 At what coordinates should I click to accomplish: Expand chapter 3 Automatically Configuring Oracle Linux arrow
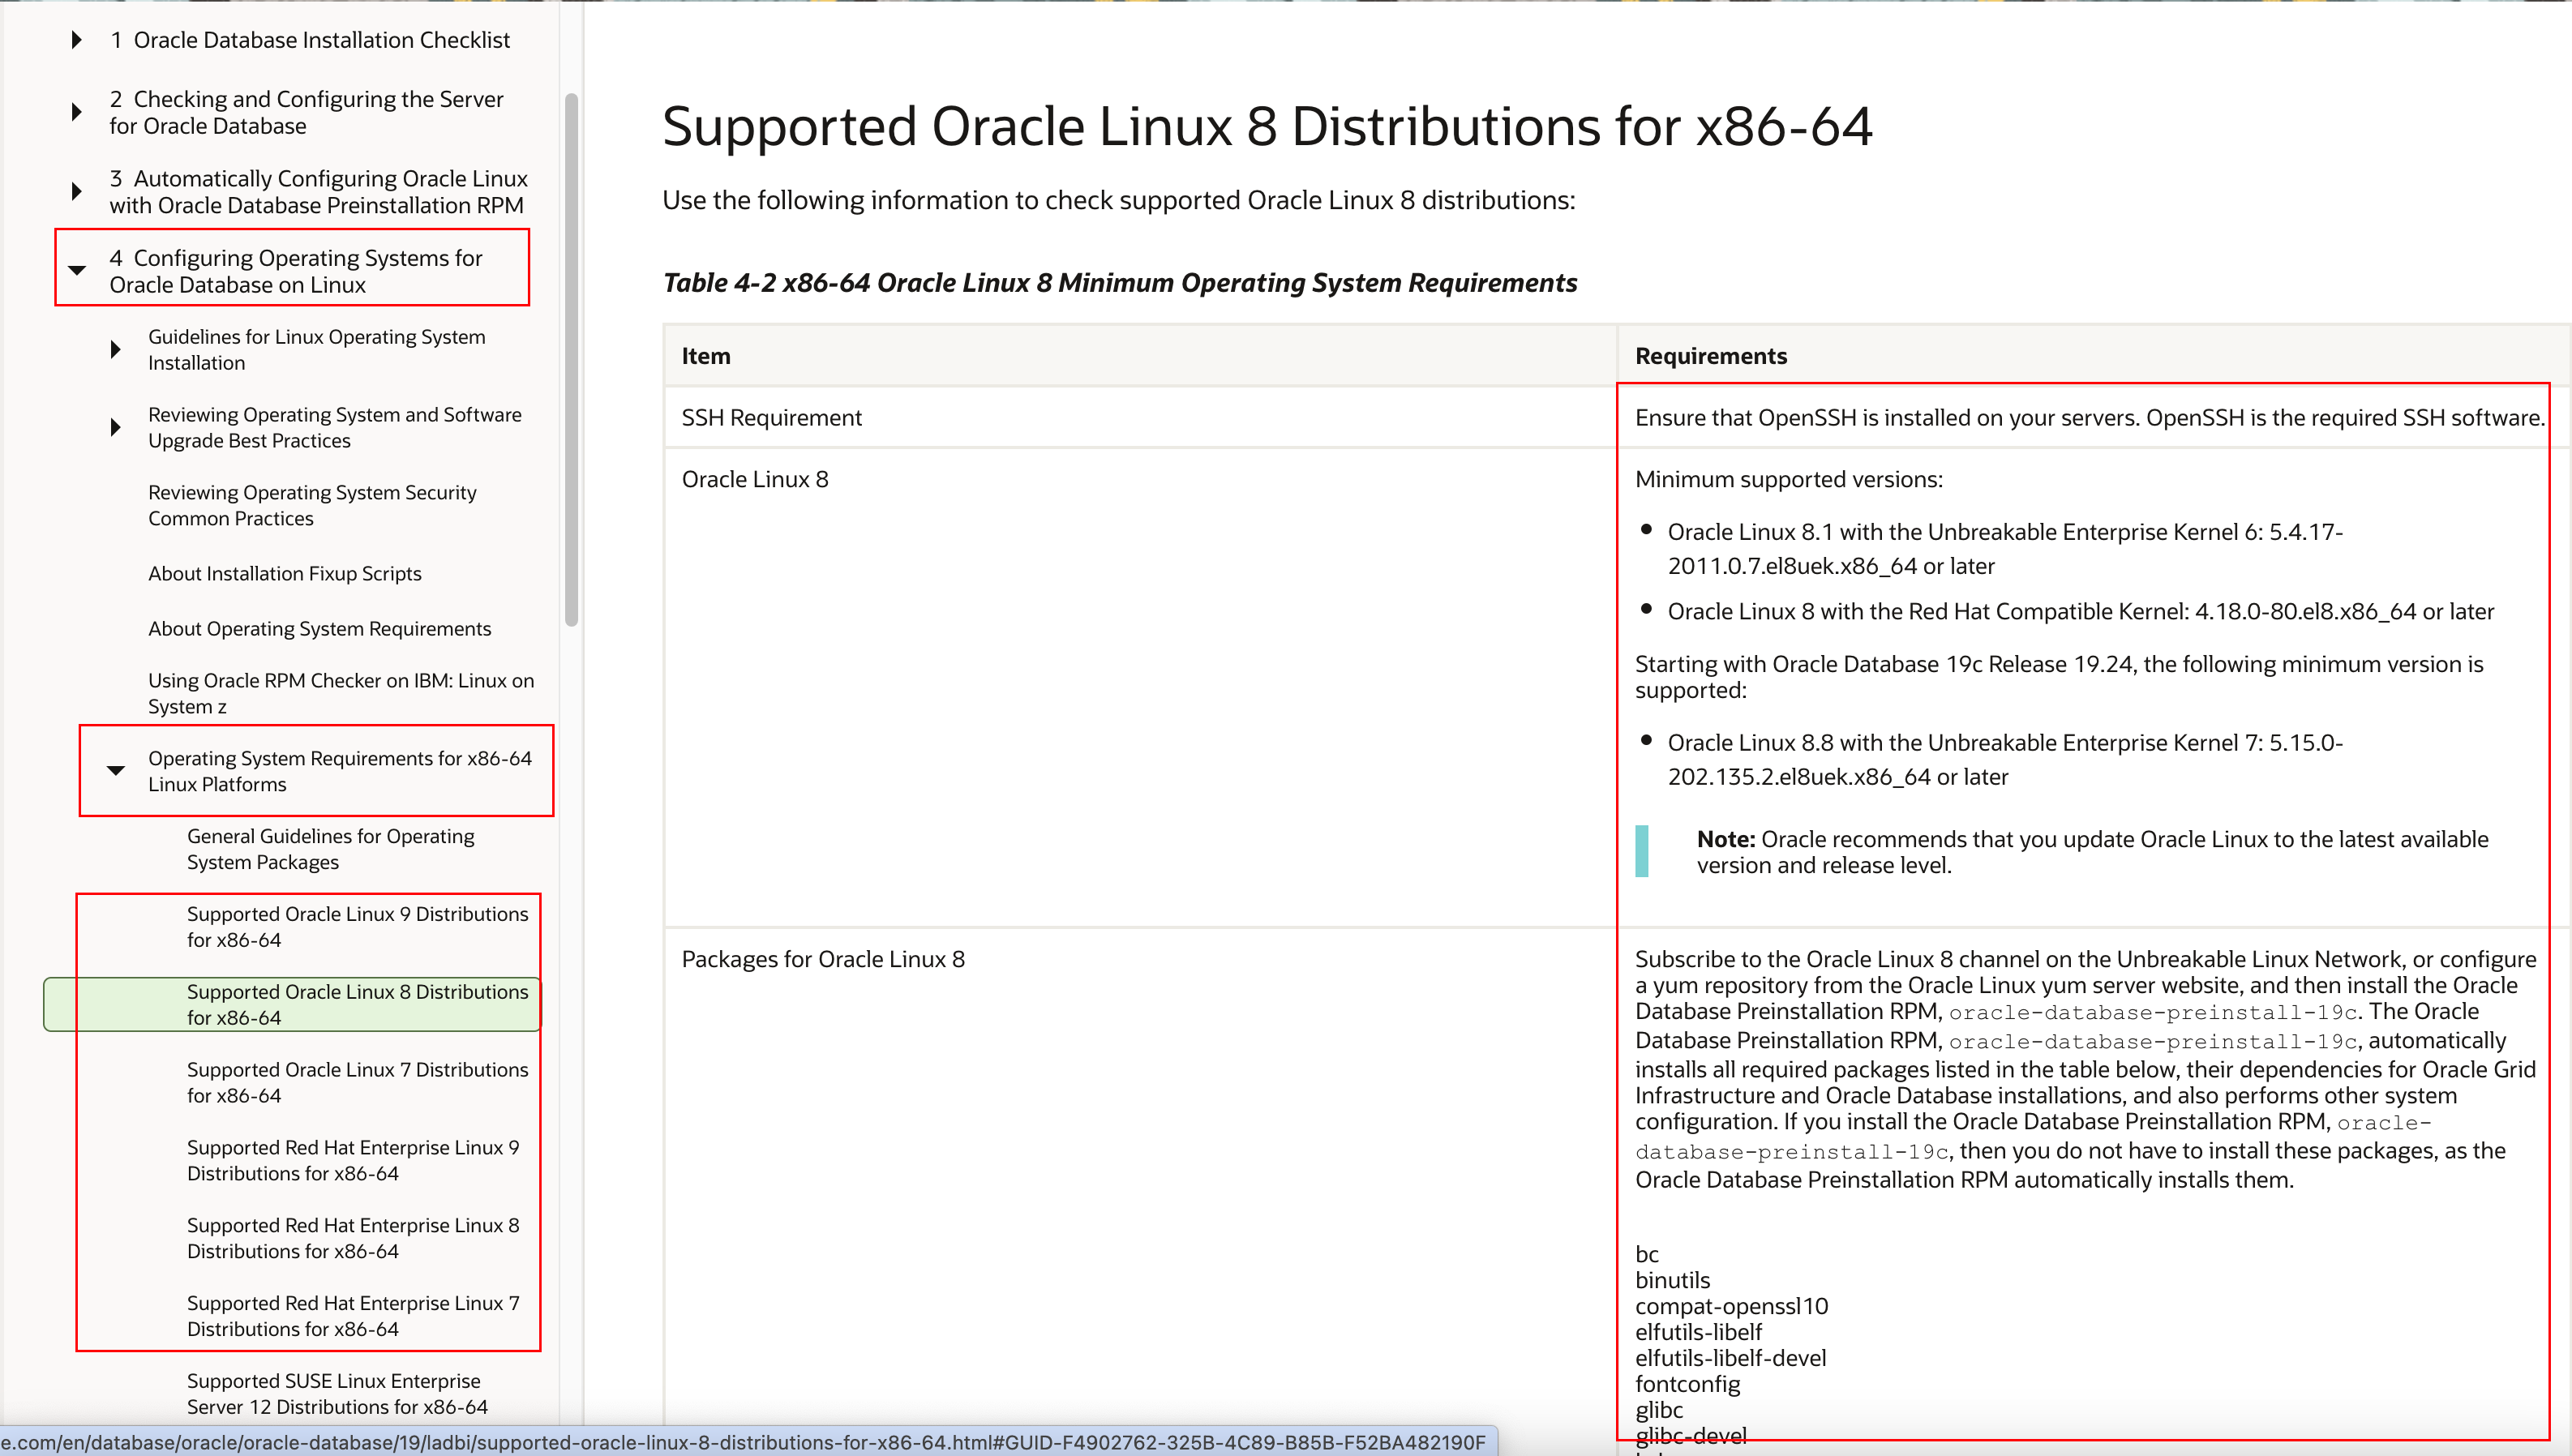[77, 191]
